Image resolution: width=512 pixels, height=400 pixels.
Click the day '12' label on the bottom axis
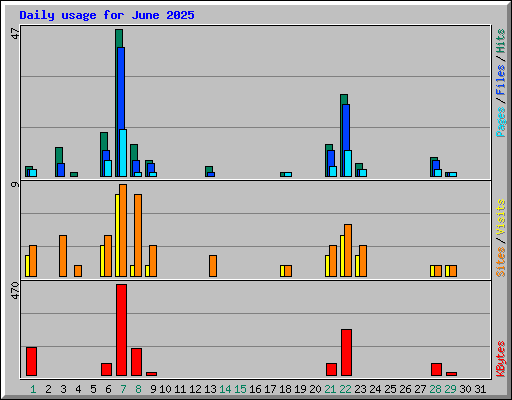195,389
